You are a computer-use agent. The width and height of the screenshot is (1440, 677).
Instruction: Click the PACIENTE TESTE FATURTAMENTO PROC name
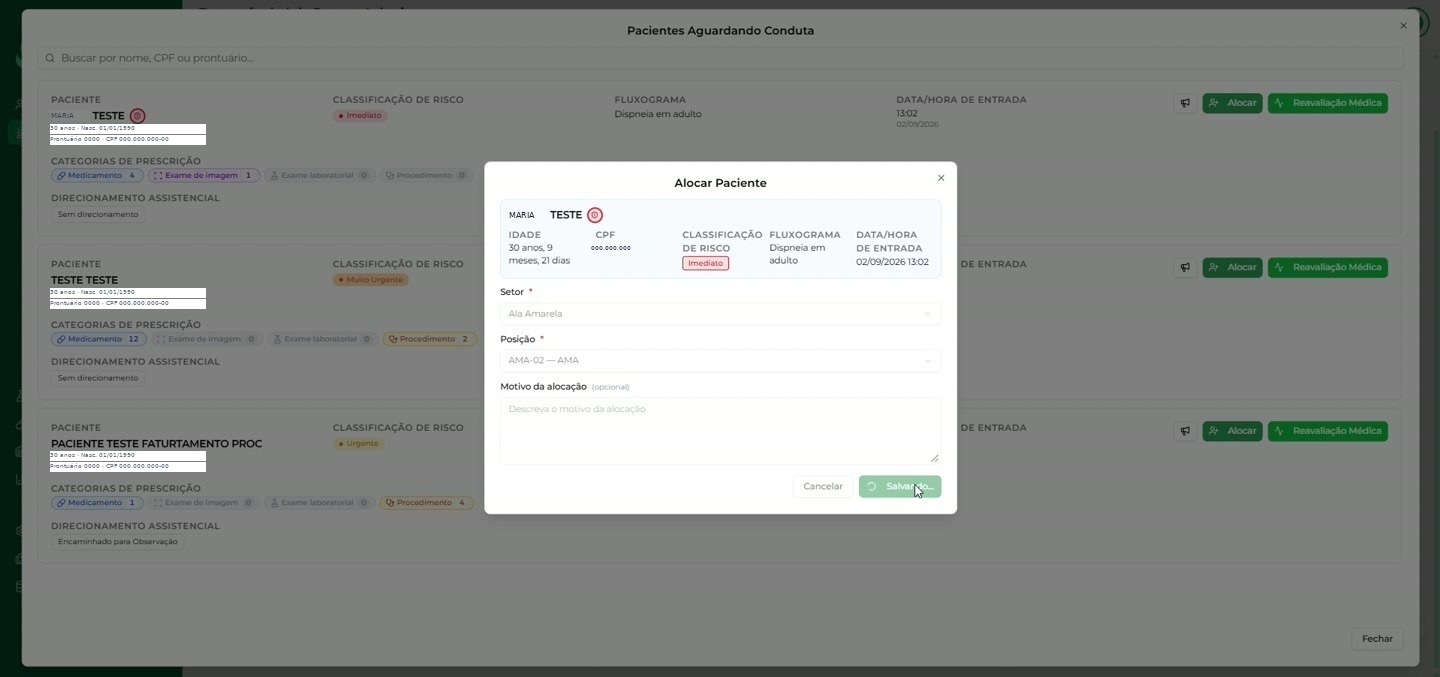point(156,444)
